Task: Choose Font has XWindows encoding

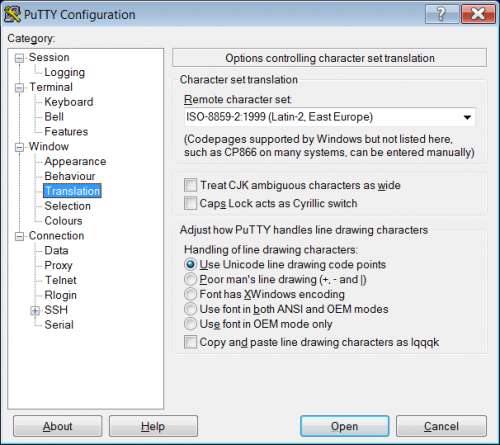Action: [x=190, y=294]
